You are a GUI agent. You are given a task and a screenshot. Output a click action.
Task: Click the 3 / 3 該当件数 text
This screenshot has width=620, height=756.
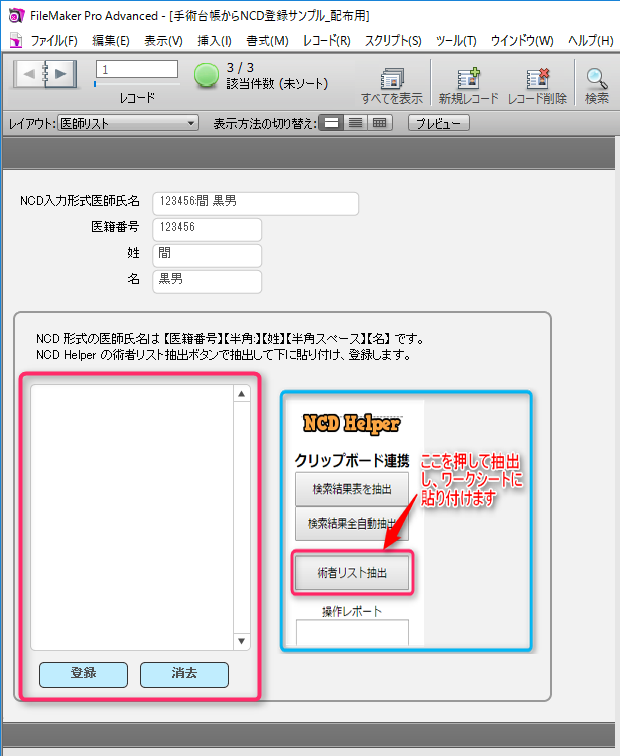277,76
